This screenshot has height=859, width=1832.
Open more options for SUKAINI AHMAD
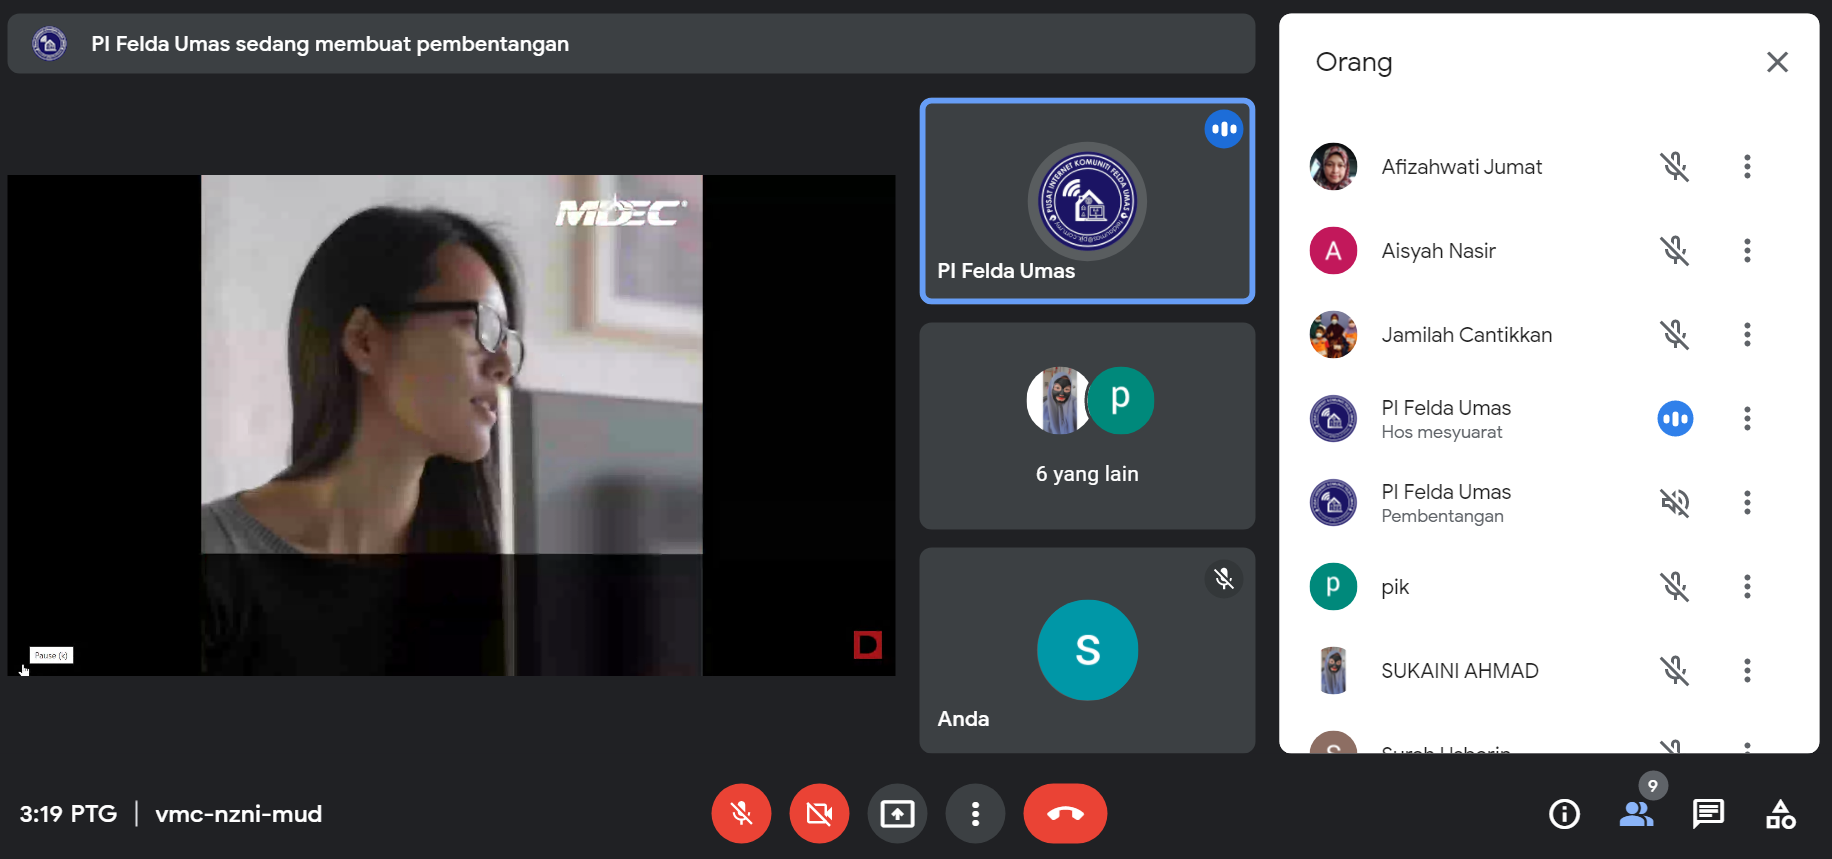[1747, 671]
